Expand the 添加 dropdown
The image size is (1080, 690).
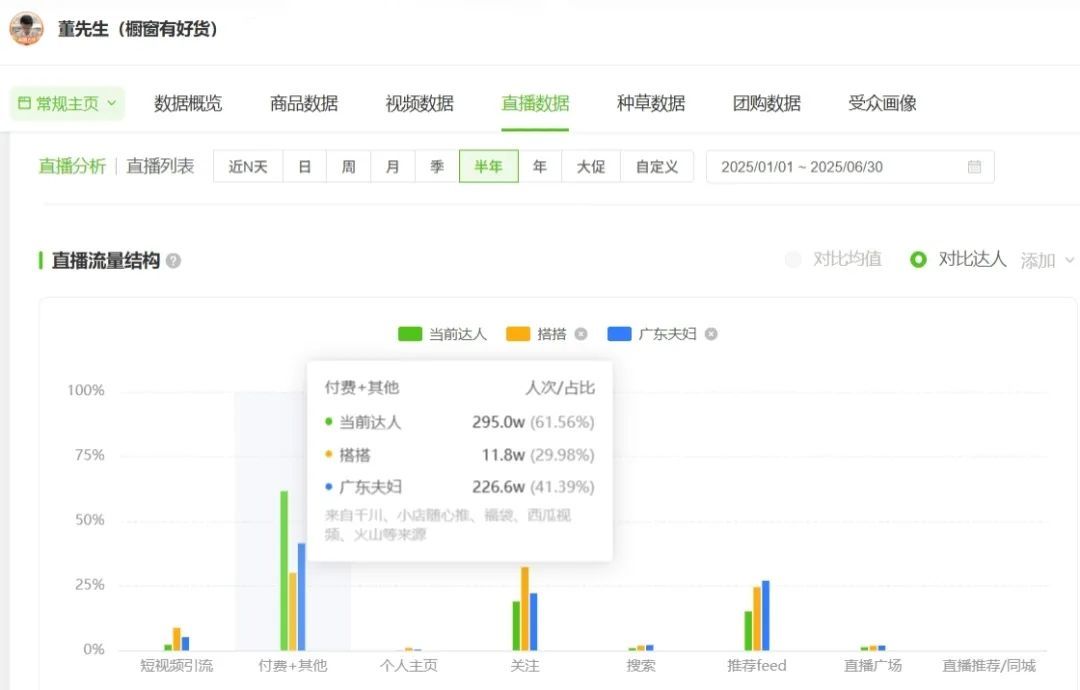(1047, 260)
